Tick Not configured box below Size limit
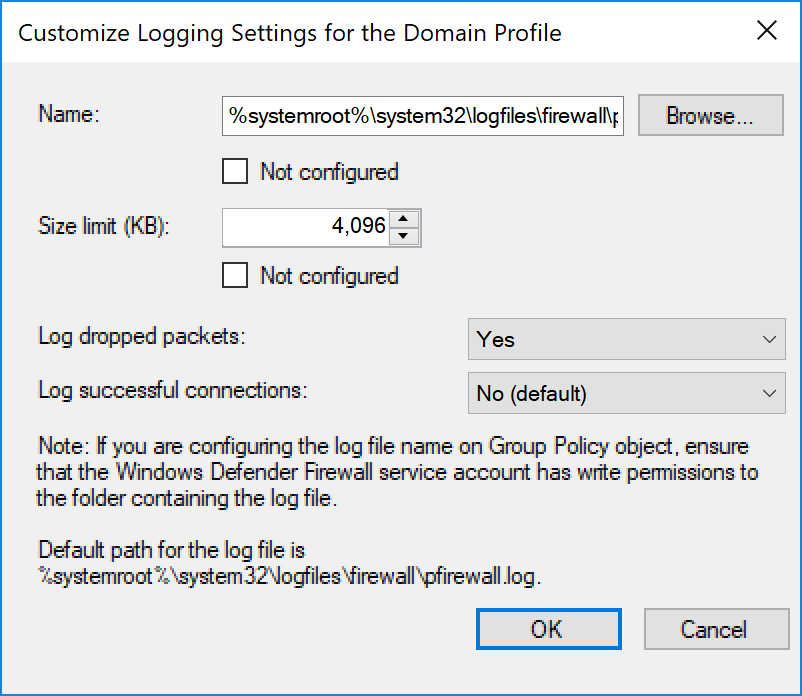Viewport: 802px width, 696px height. pyautogui.click(x=235, y=275)
